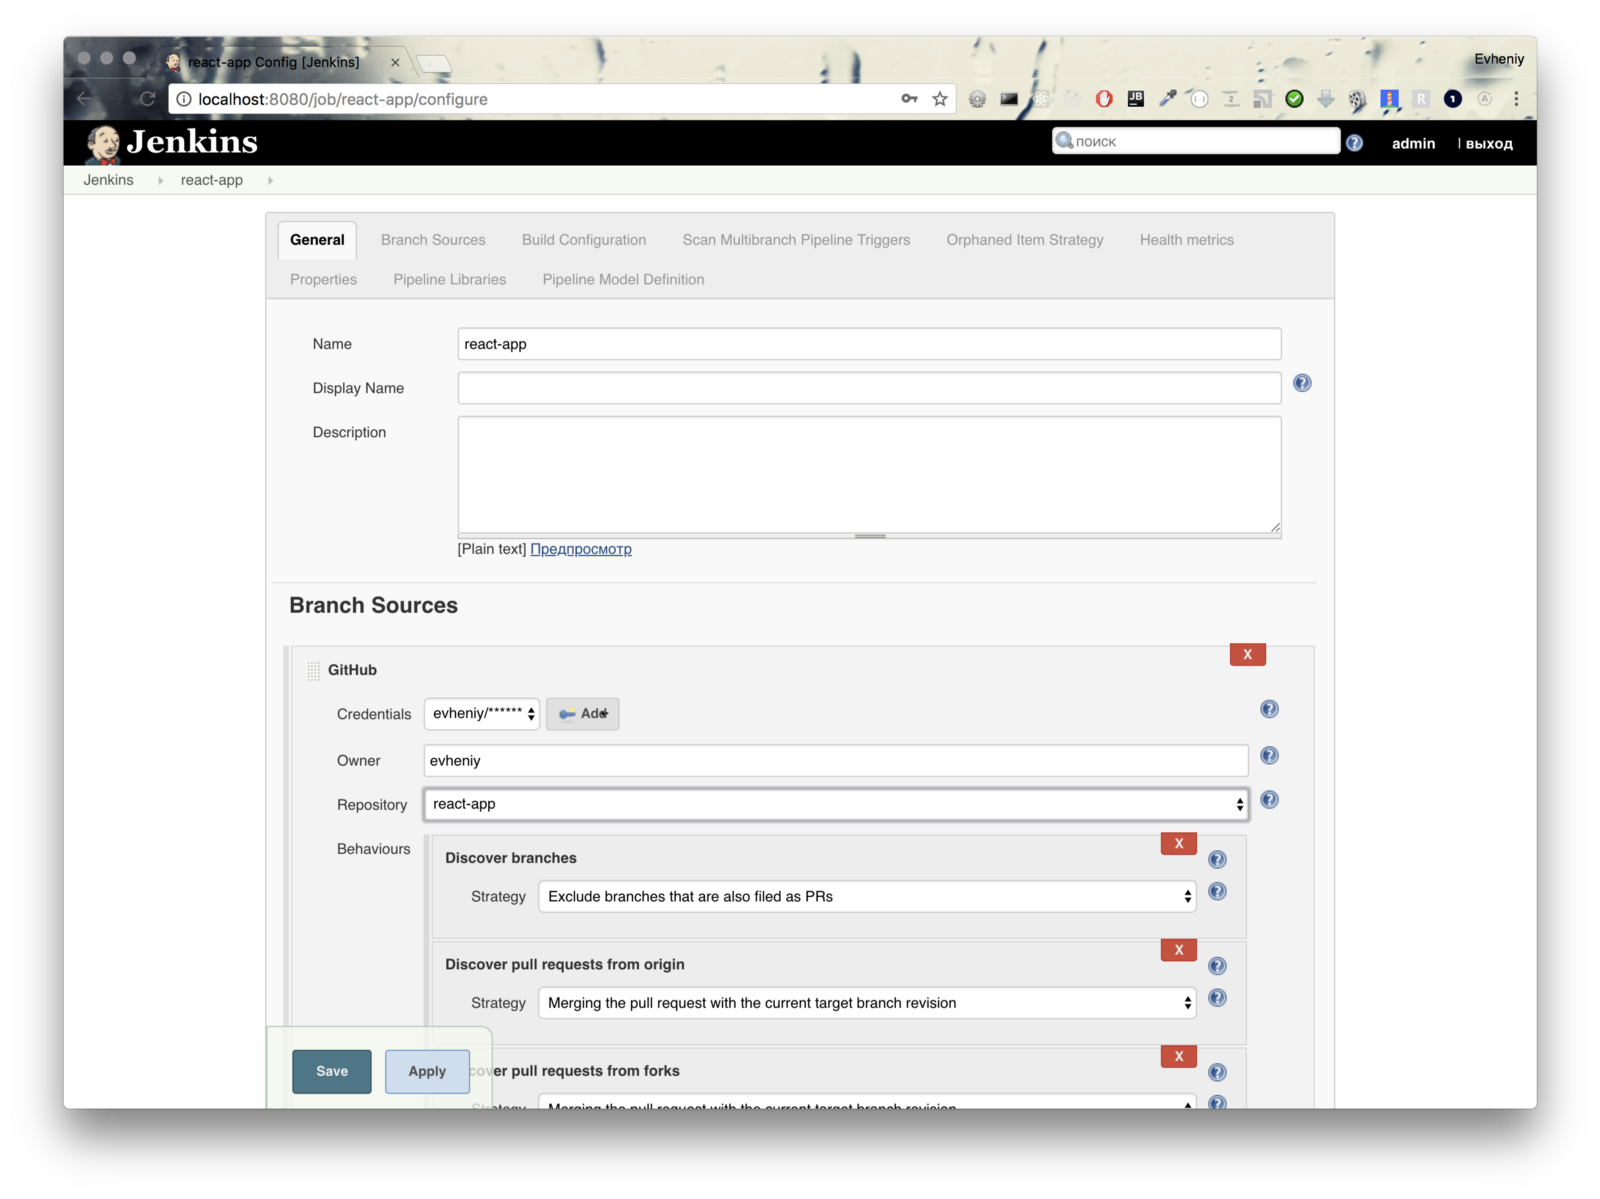This screenshot has width=1600, height=1199.
Task: Click into the Description text area
Action: coord(869,475)
